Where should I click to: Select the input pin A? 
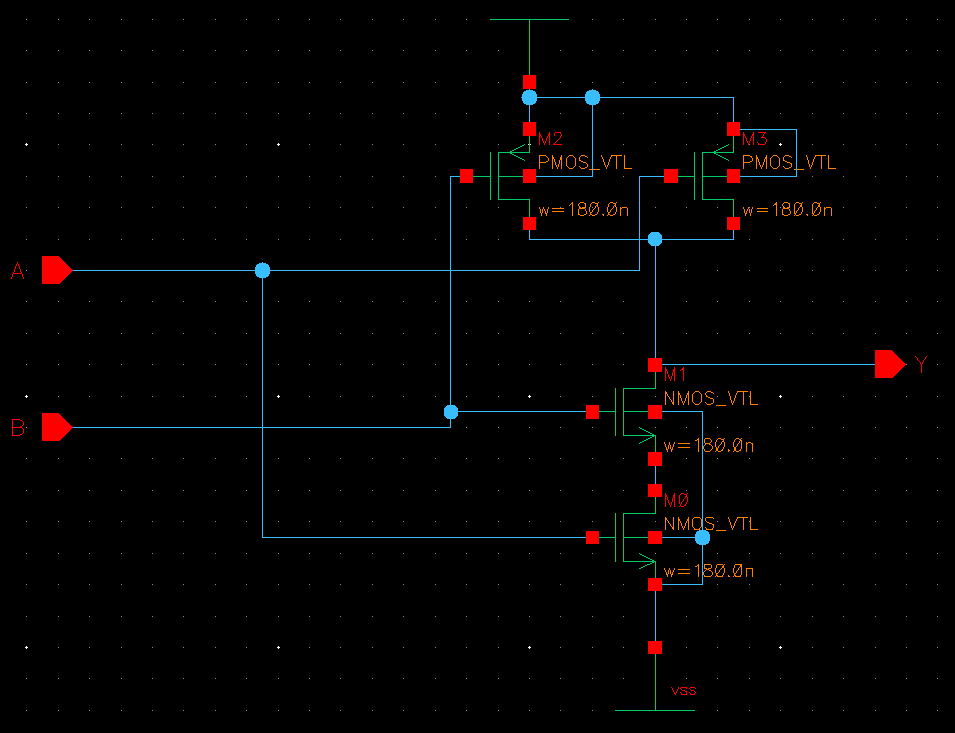[x=57, y=270]
